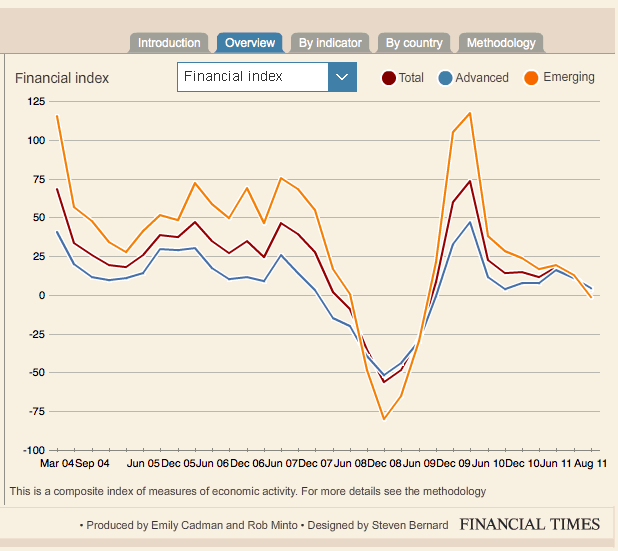The image size is (618, 551).
Task: Click the Mar 04 x-axis label
Action: coord(56,465)
